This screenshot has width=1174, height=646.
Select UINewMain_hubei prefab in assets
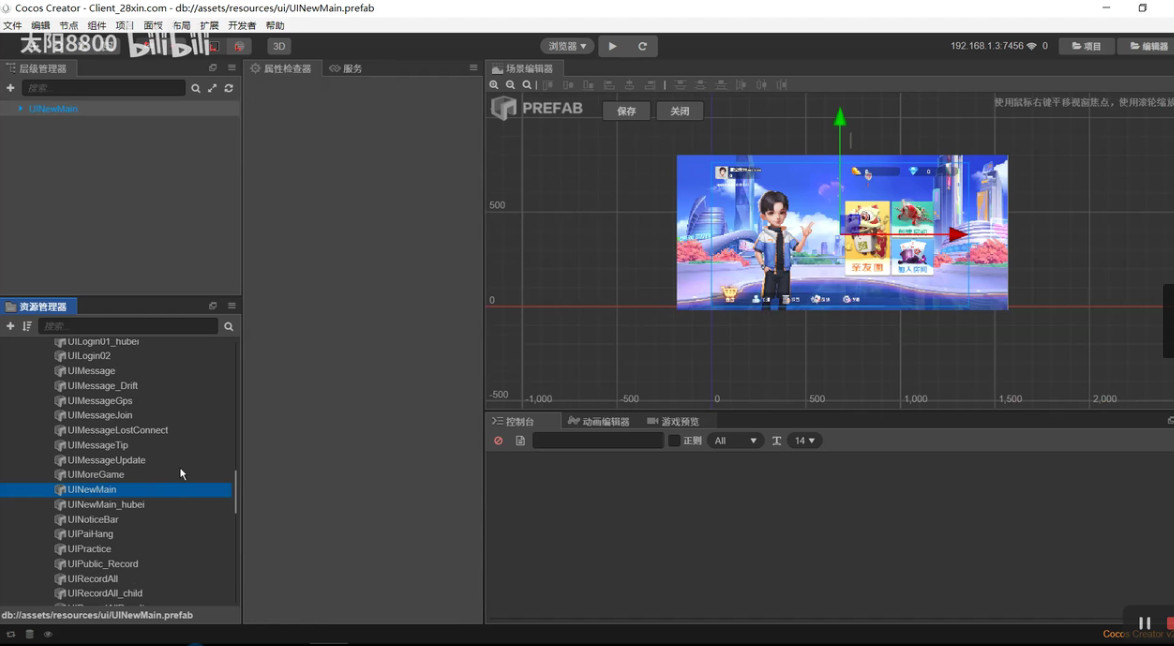106,505
